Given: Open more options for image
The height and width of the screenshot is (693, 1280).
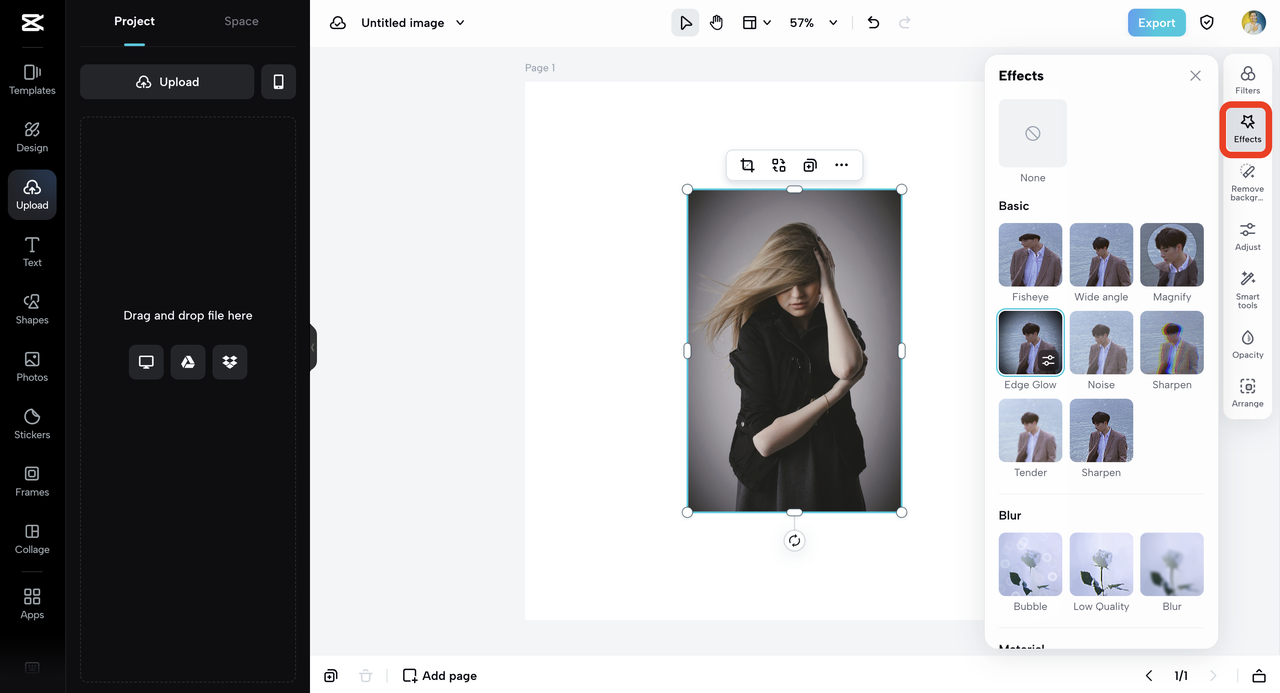Looking at the screenshot, I should (842, 165).
